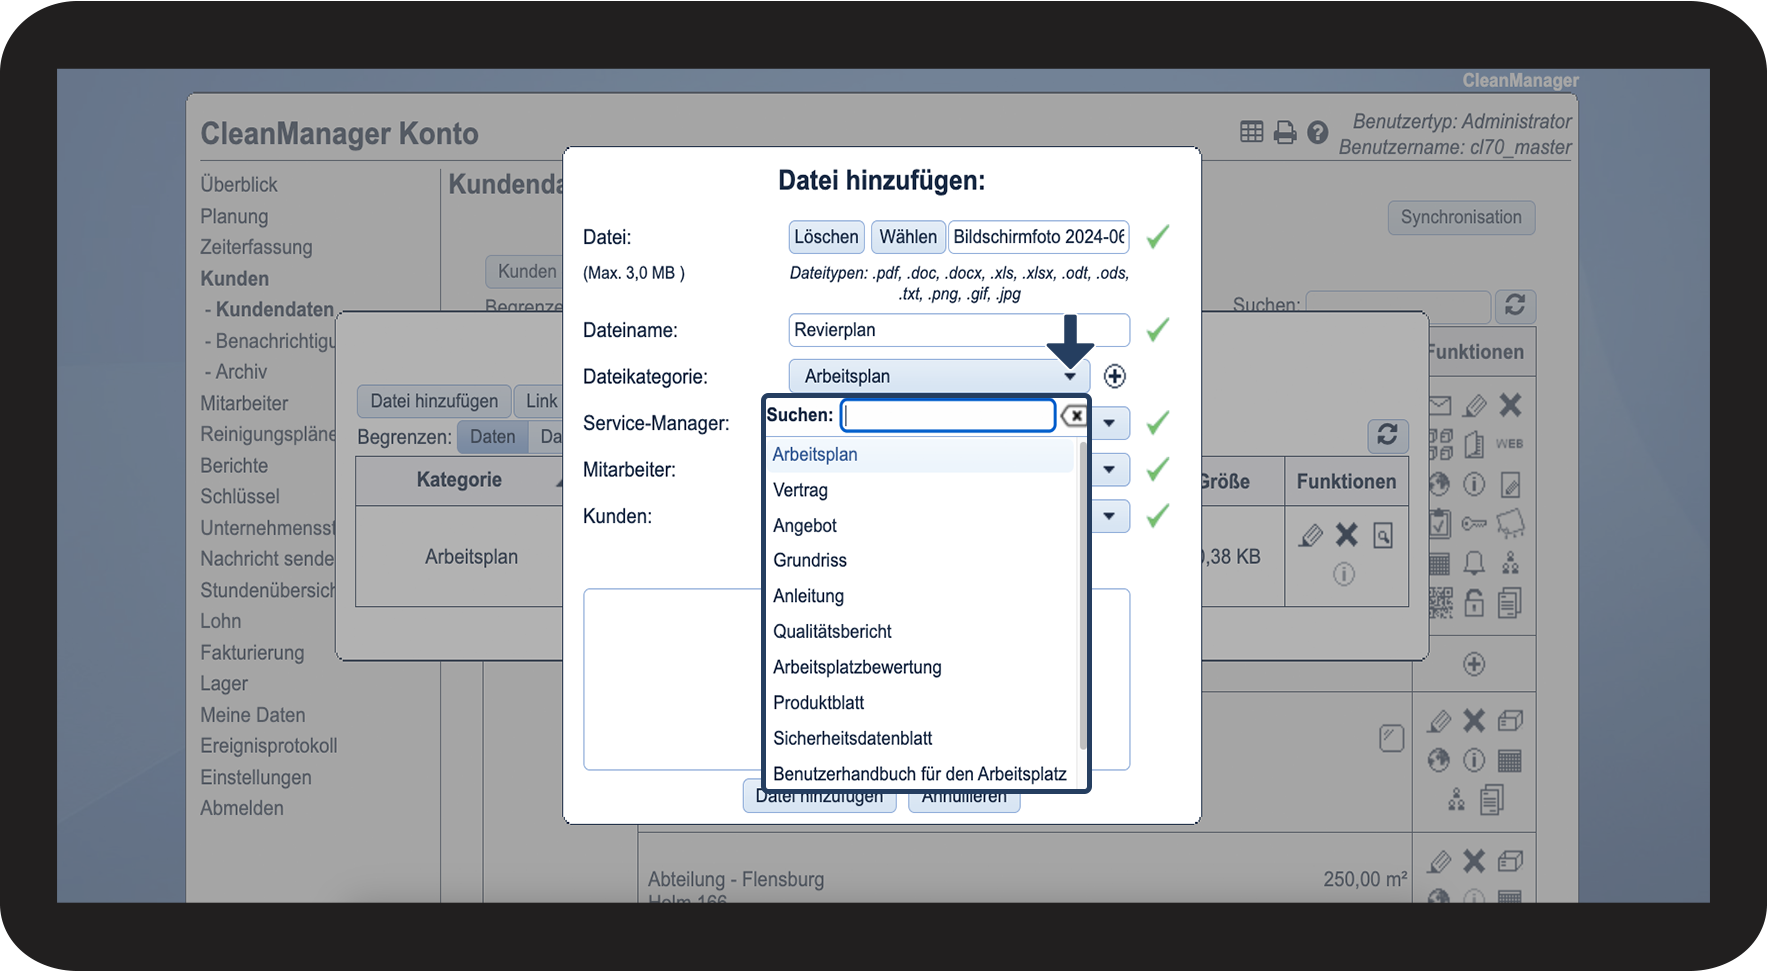Screen dimensions: 1767x971
Task: Choose Qualitätsbericht in the category list
Action: [x=832, y=632]
